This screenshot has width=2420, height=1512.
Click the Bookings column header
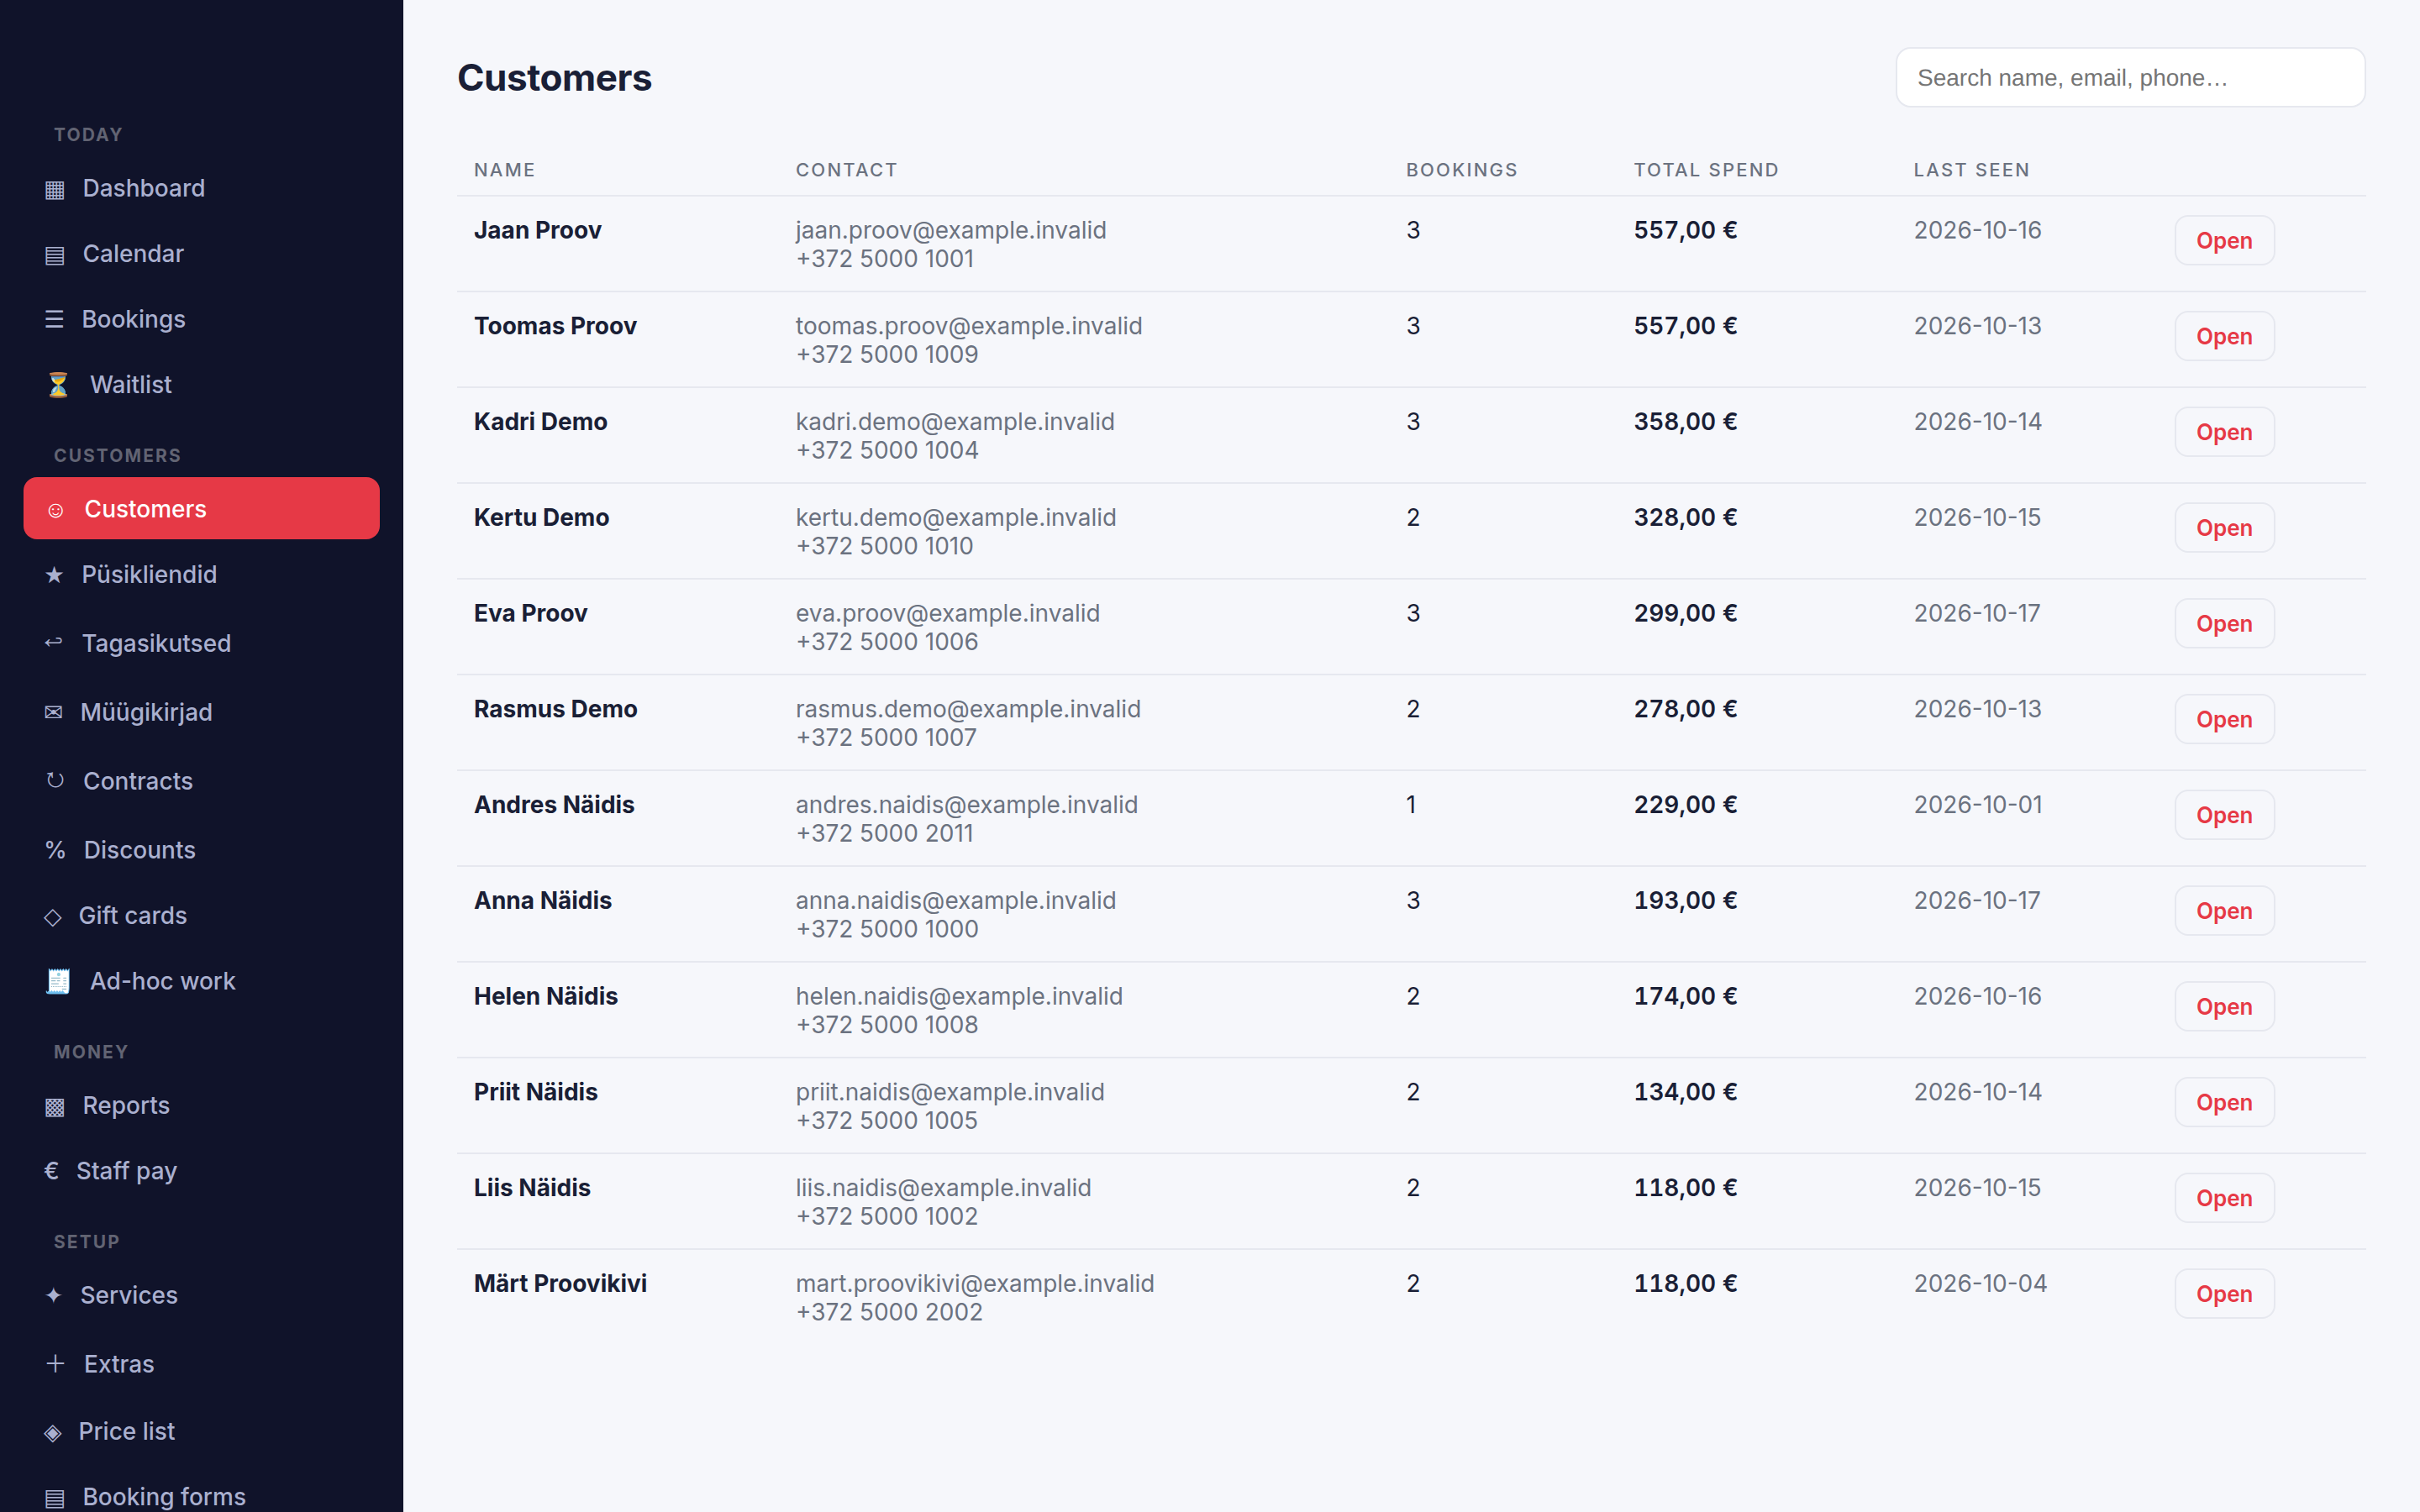(1461, 170)
